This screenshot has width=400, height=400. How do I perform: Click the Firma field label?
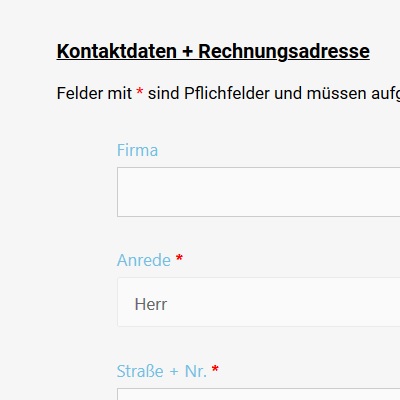pos(137,150)
